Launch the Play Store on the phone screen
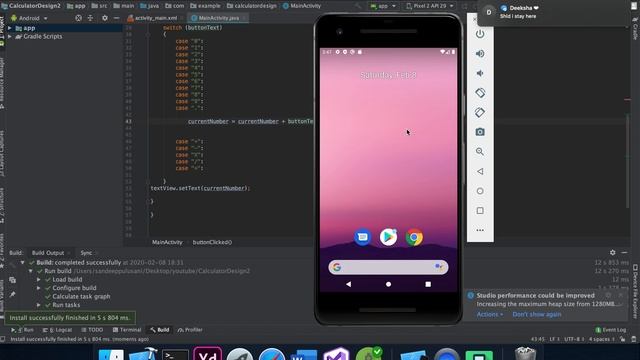This screenshot has width=640, height=360. point(388,237)
